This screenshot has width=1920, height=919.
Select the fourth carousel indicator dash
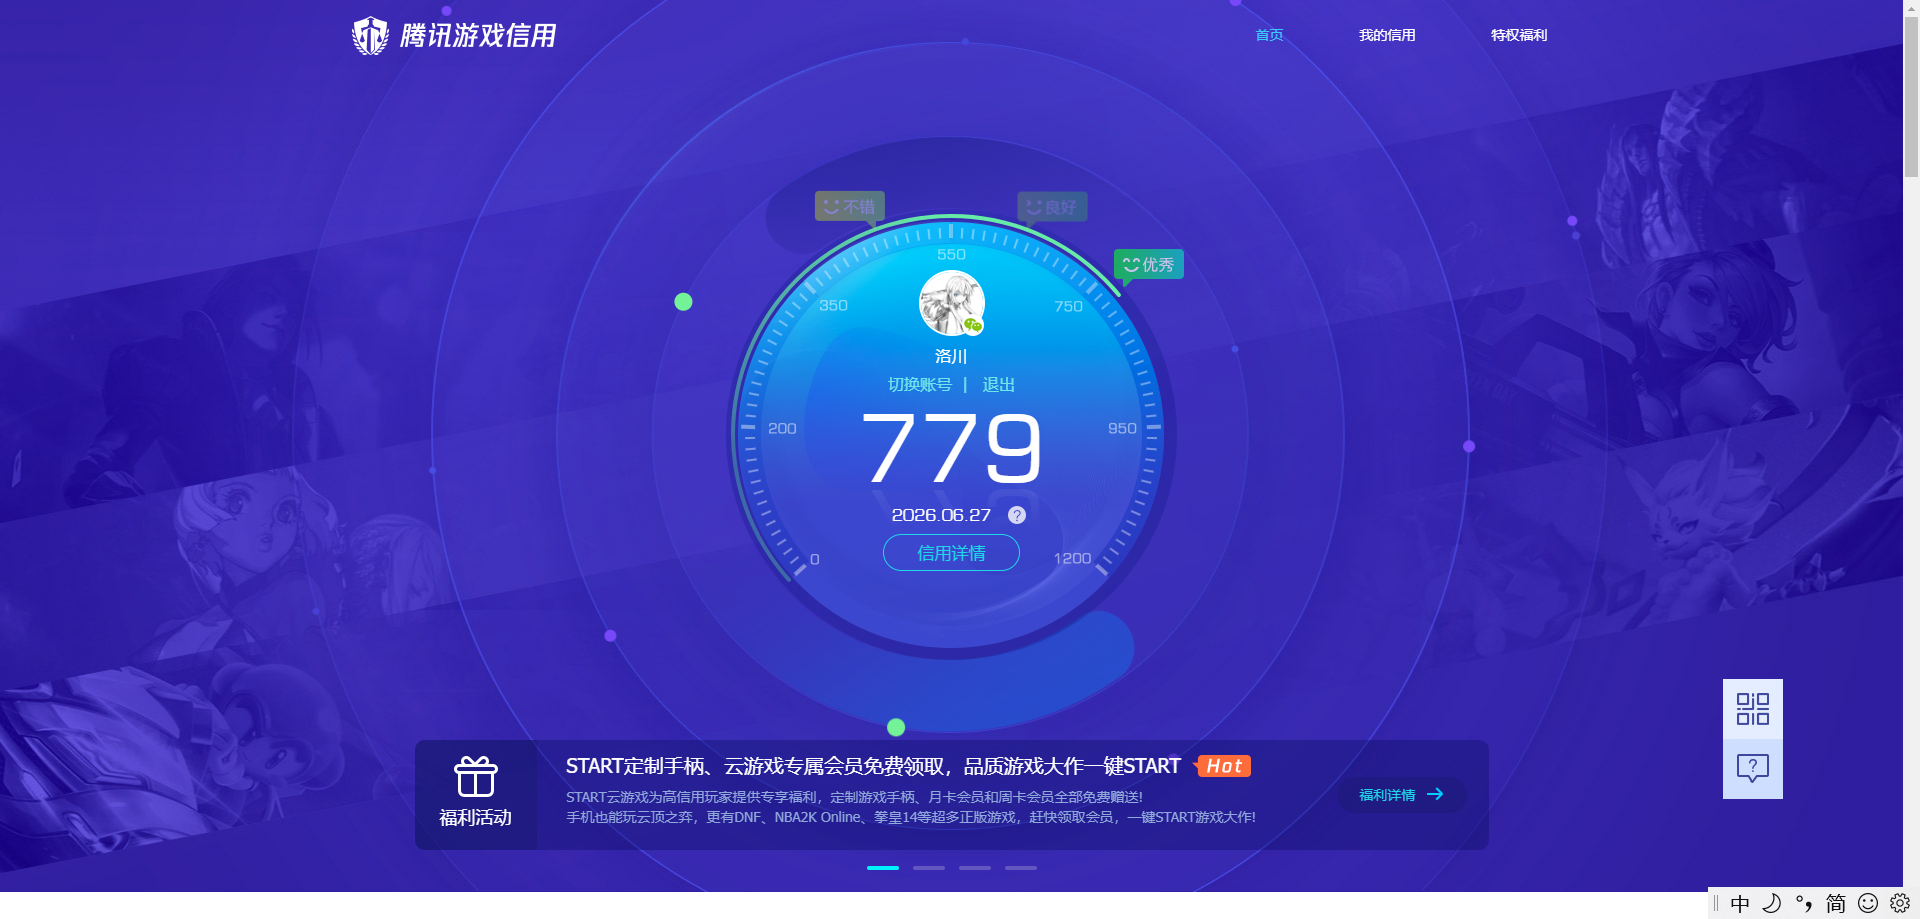click(1021, 868)
